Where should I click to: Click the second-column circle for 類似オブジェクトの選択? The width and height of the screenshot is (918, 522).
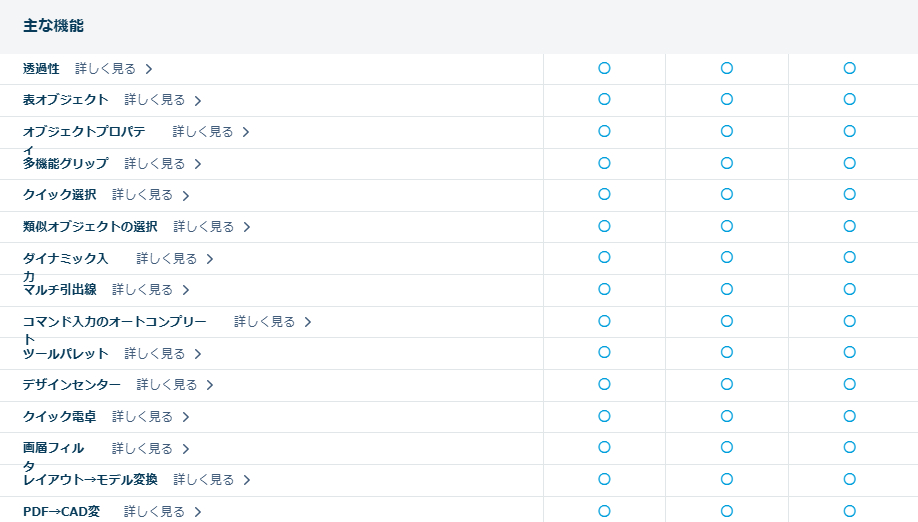point(727,226)
